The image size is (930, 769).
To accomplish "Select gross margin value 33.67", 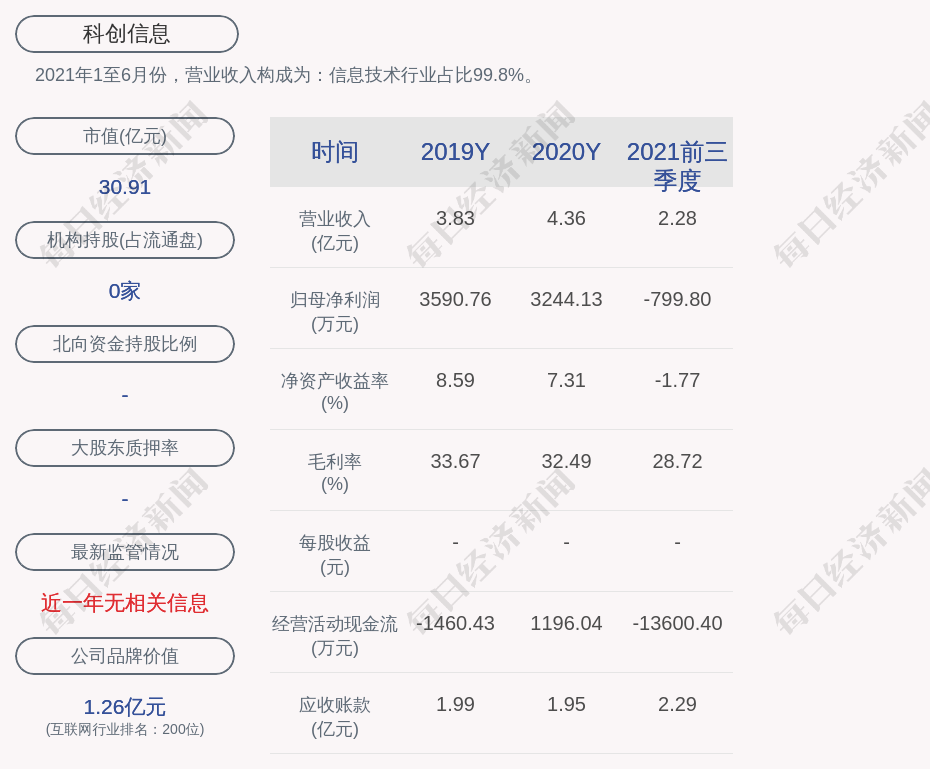I will (455, 461).
